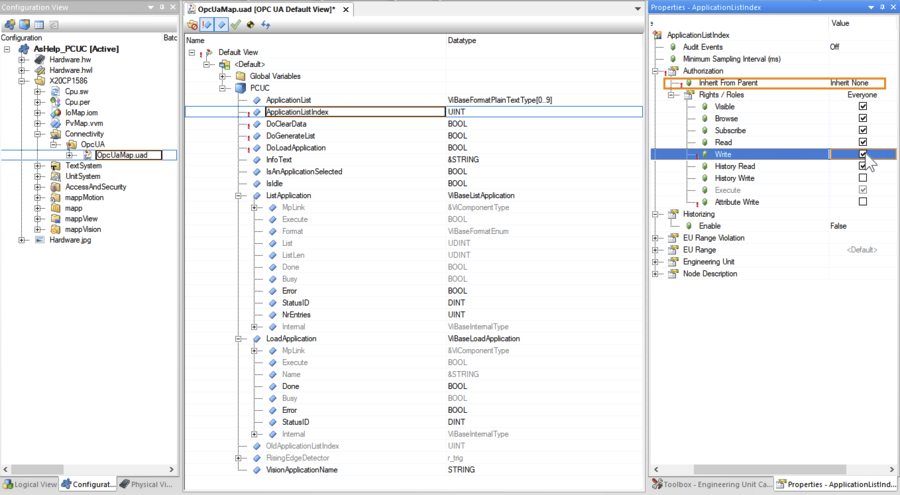Click the AccessAndSecurity folder icon
The image size is (900, 495).
[55, 187]
